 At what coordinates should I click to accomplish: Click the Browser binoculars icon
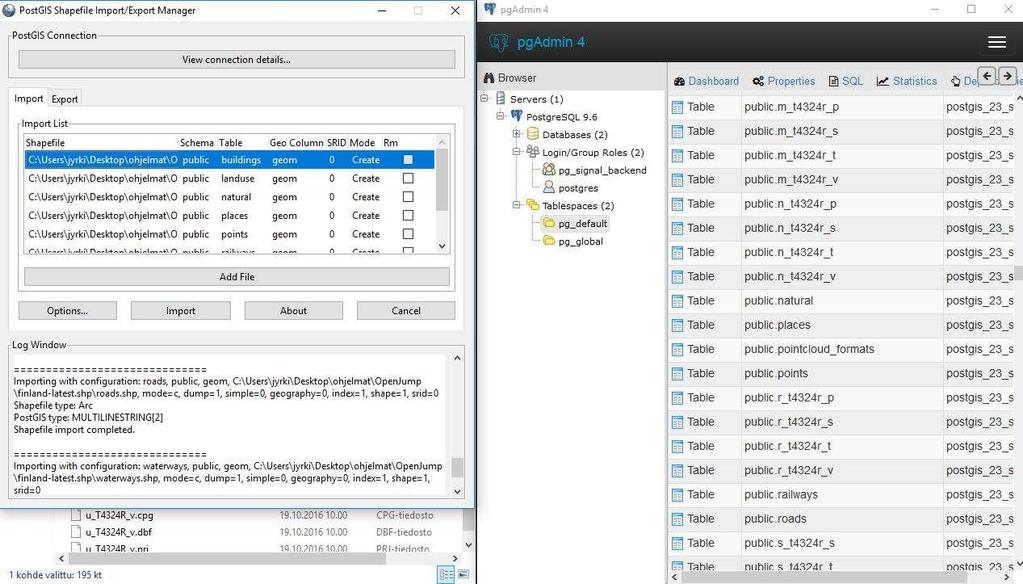489,78
